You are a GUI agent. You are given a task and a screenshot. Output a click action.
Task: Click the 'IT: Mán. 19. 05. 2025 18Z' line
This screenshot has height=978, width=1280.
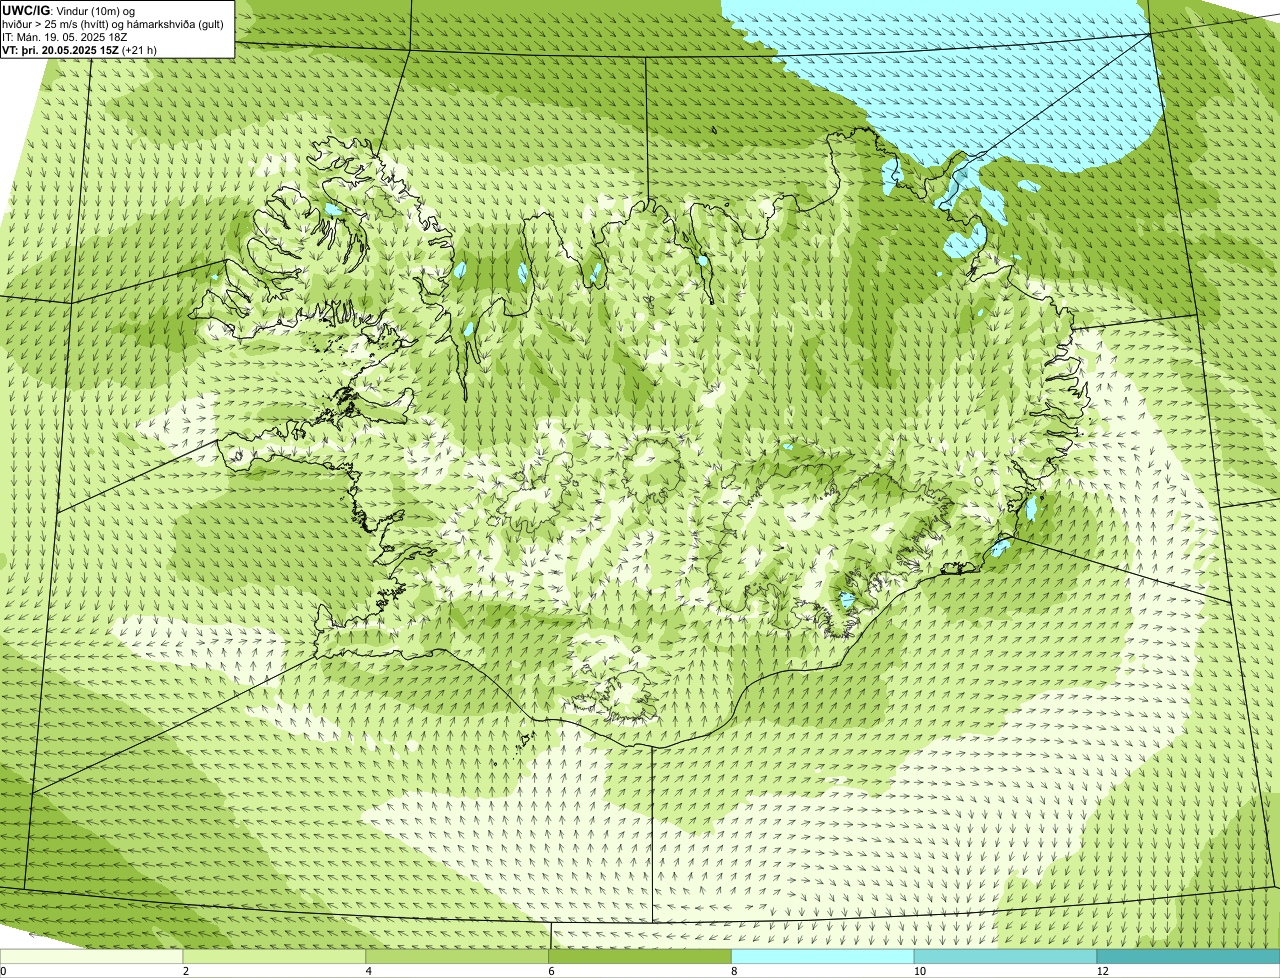click(x=64, y=36)
